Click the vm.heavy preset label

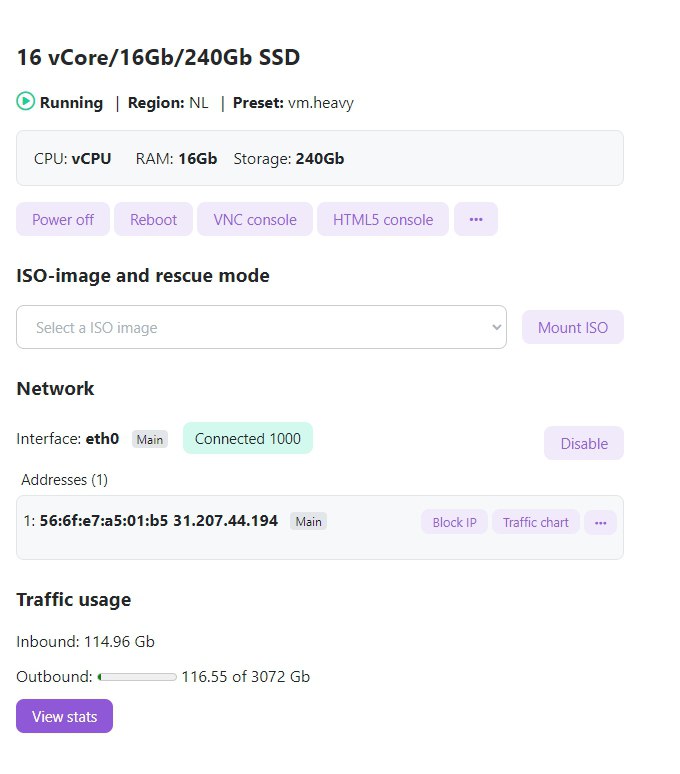click(x=320, y=102)
